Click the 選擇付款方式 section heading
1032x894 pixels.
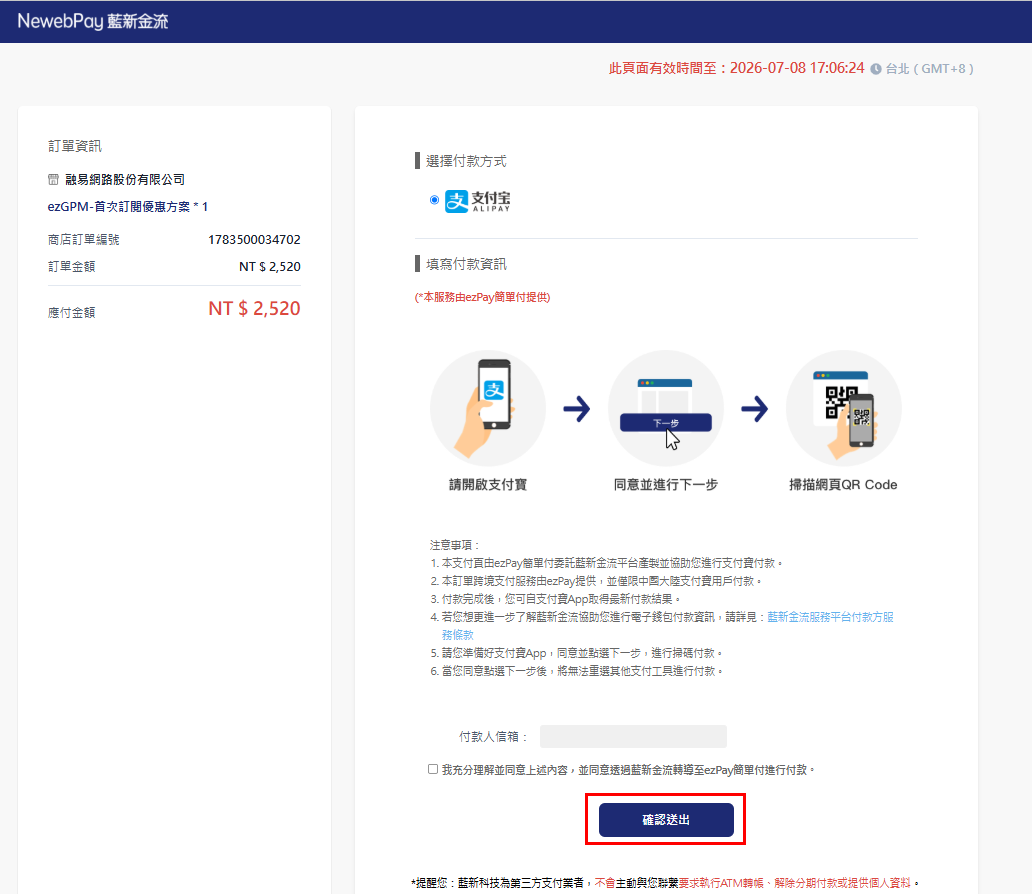(466, 161)
